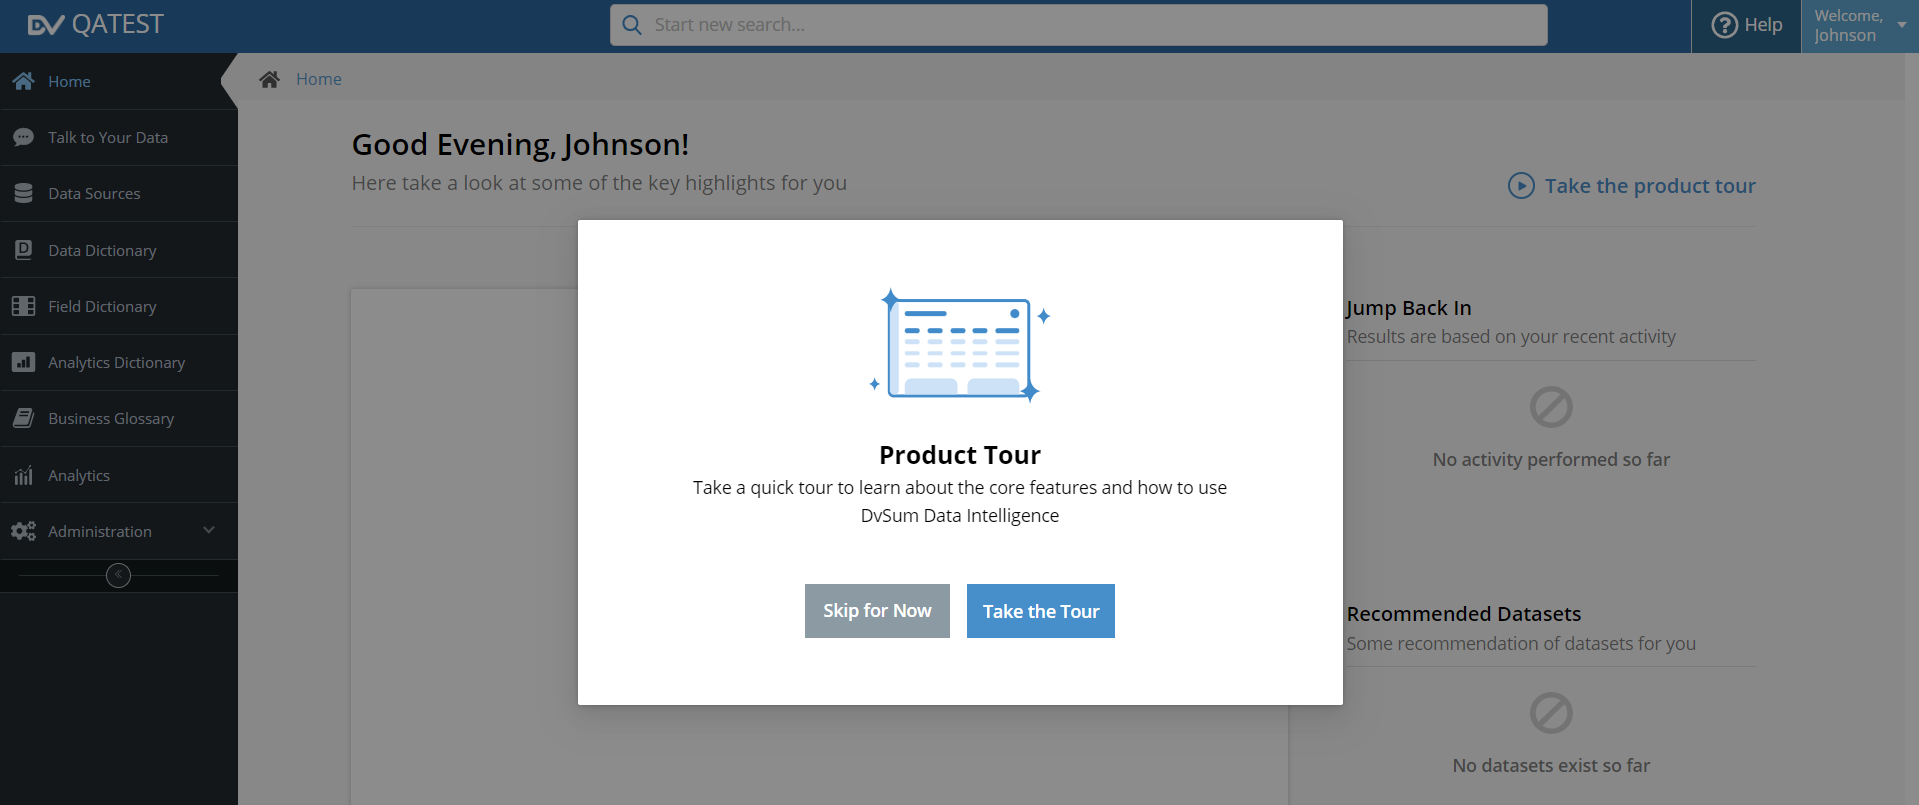1919x805 pixels.
Task: Click the Good Evening, Johnson! greeting
Action: [x=520, y=145]
